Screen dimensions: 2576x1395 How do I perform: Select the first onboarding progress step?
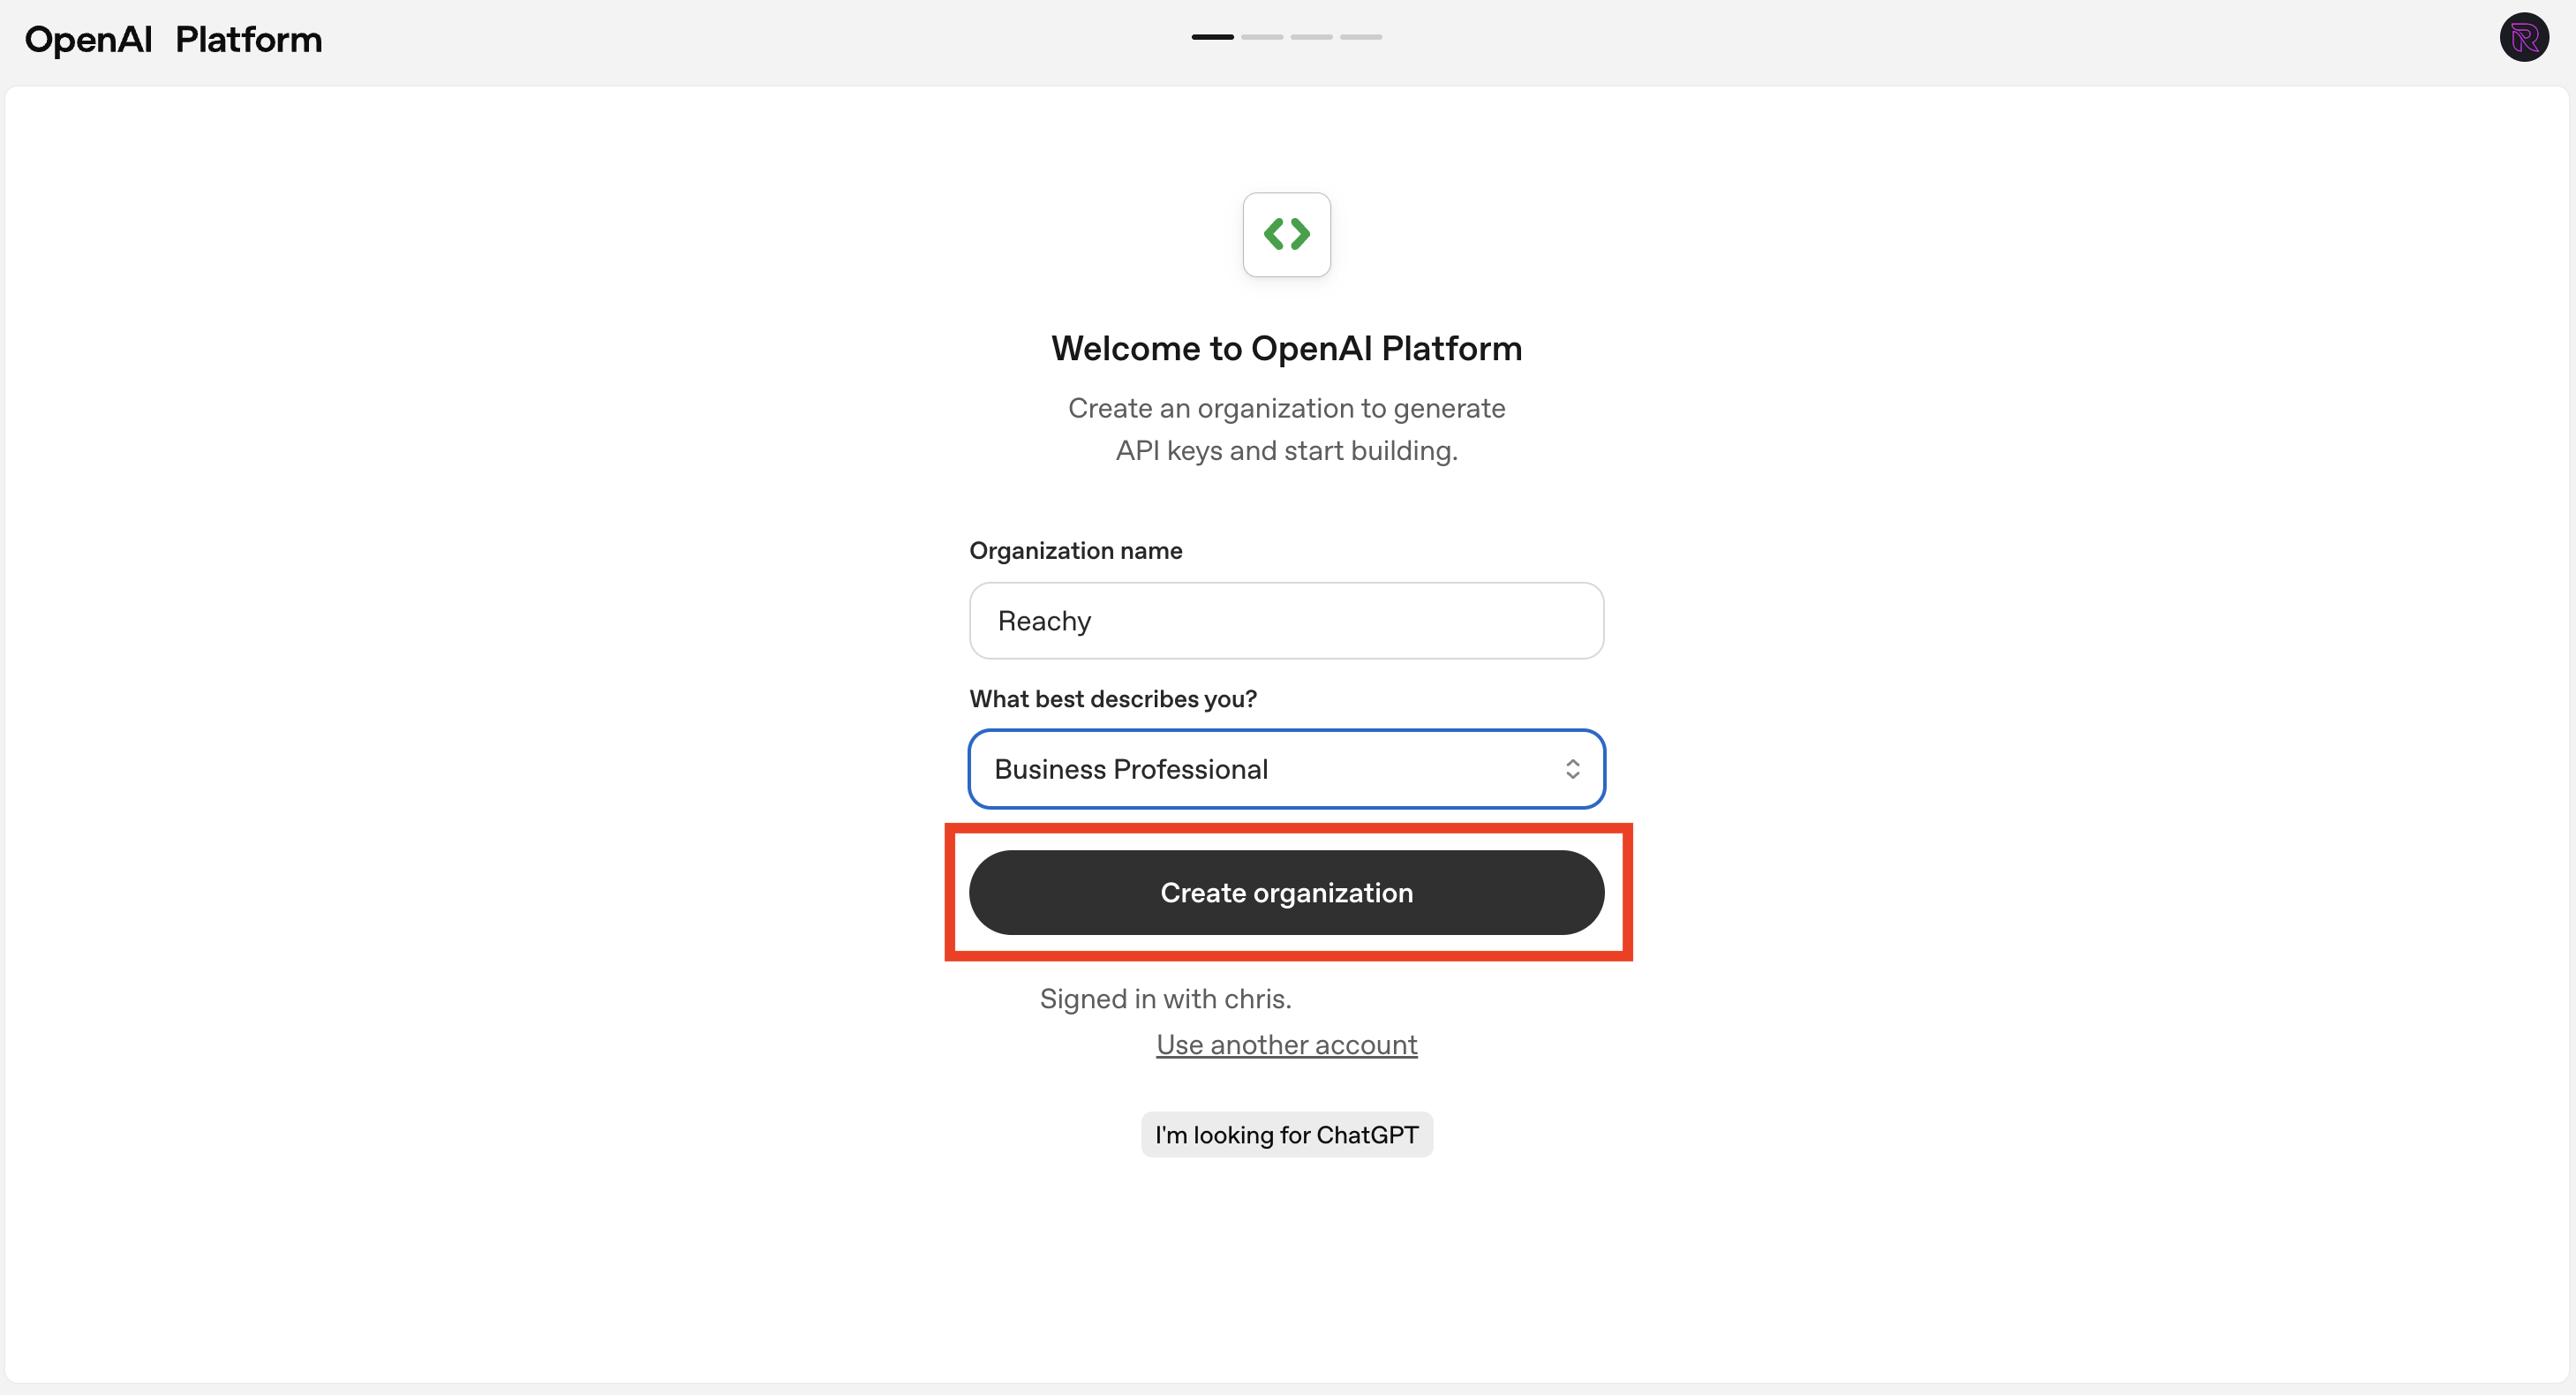tap(1212, 37)
